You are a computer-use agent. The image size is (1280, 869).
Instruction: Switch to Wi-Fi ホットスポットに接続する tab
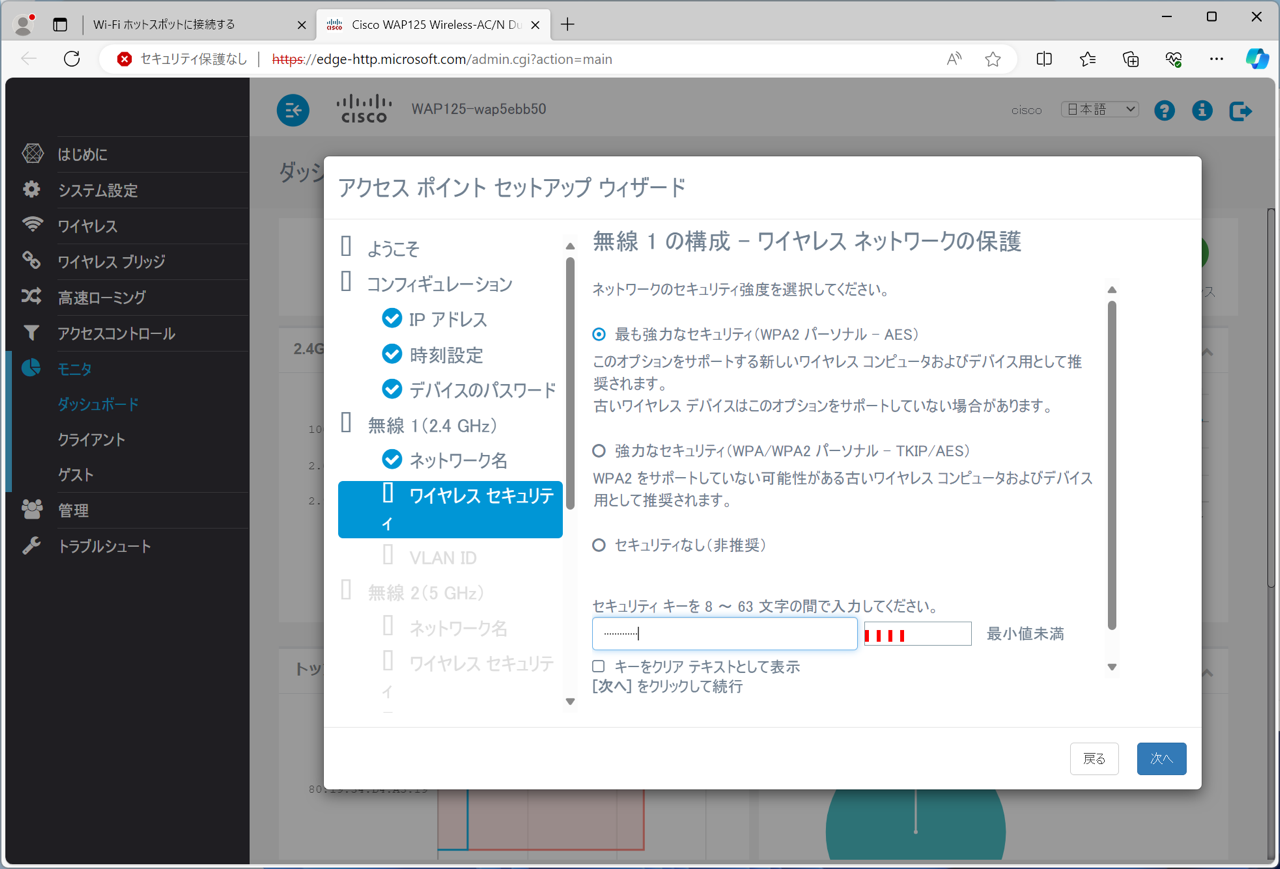(x=195, y=24)
